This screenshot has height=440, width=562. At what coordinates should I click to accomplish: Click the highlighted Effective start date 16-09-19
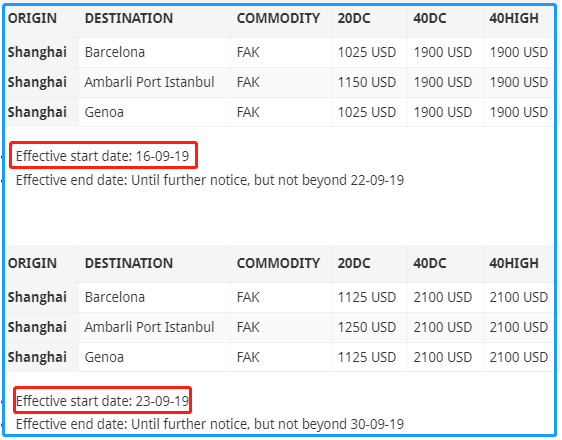tap(103, 156)
